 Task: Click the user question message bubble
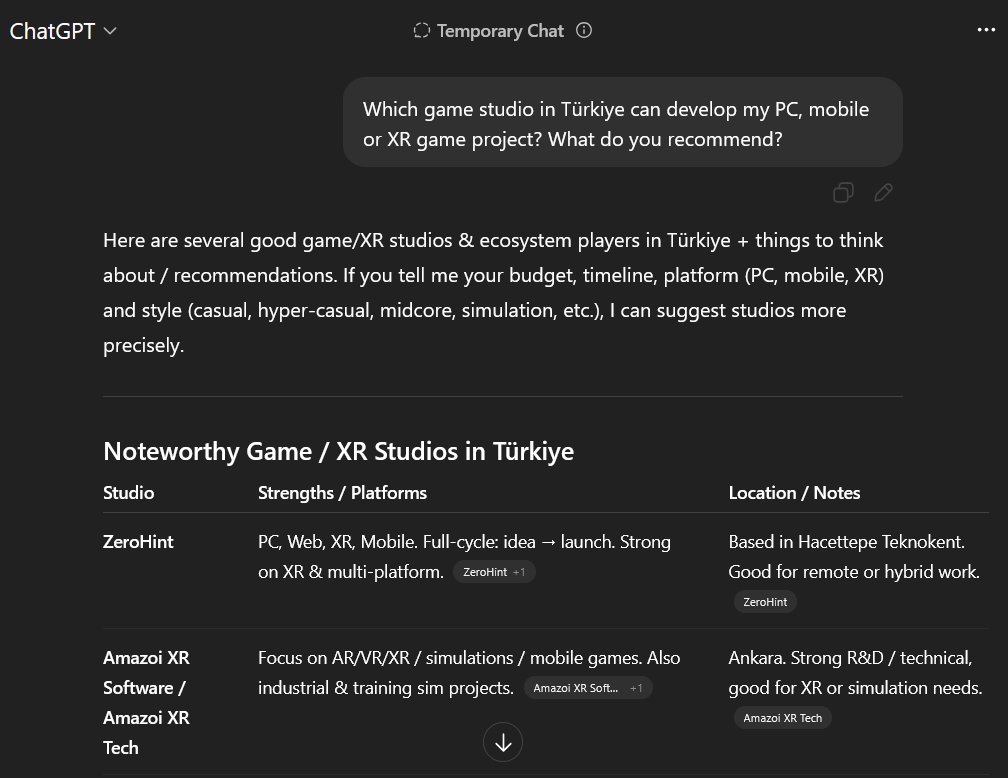tap(622, 123)
